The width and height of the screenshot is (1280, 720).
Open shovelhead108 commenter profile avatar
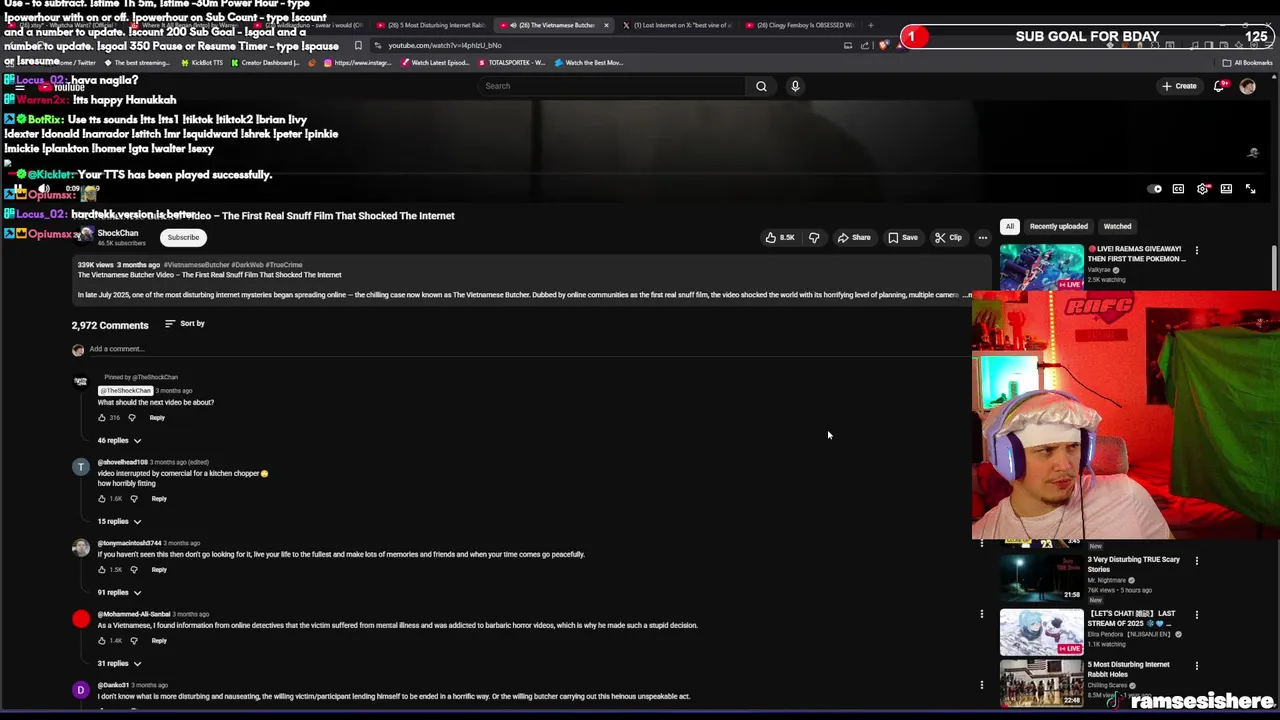click(x=81, y=467)
